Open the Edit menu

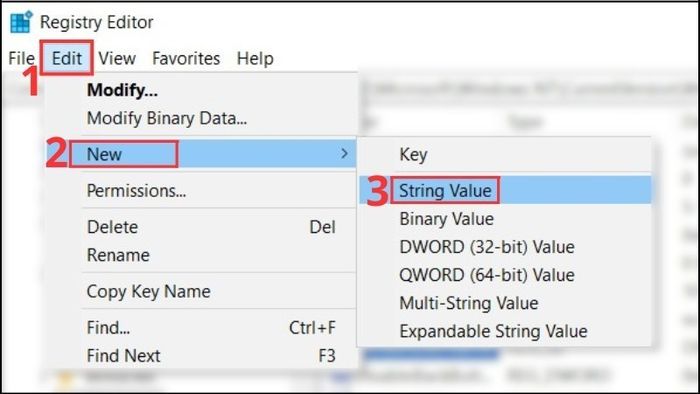(67, 58)
